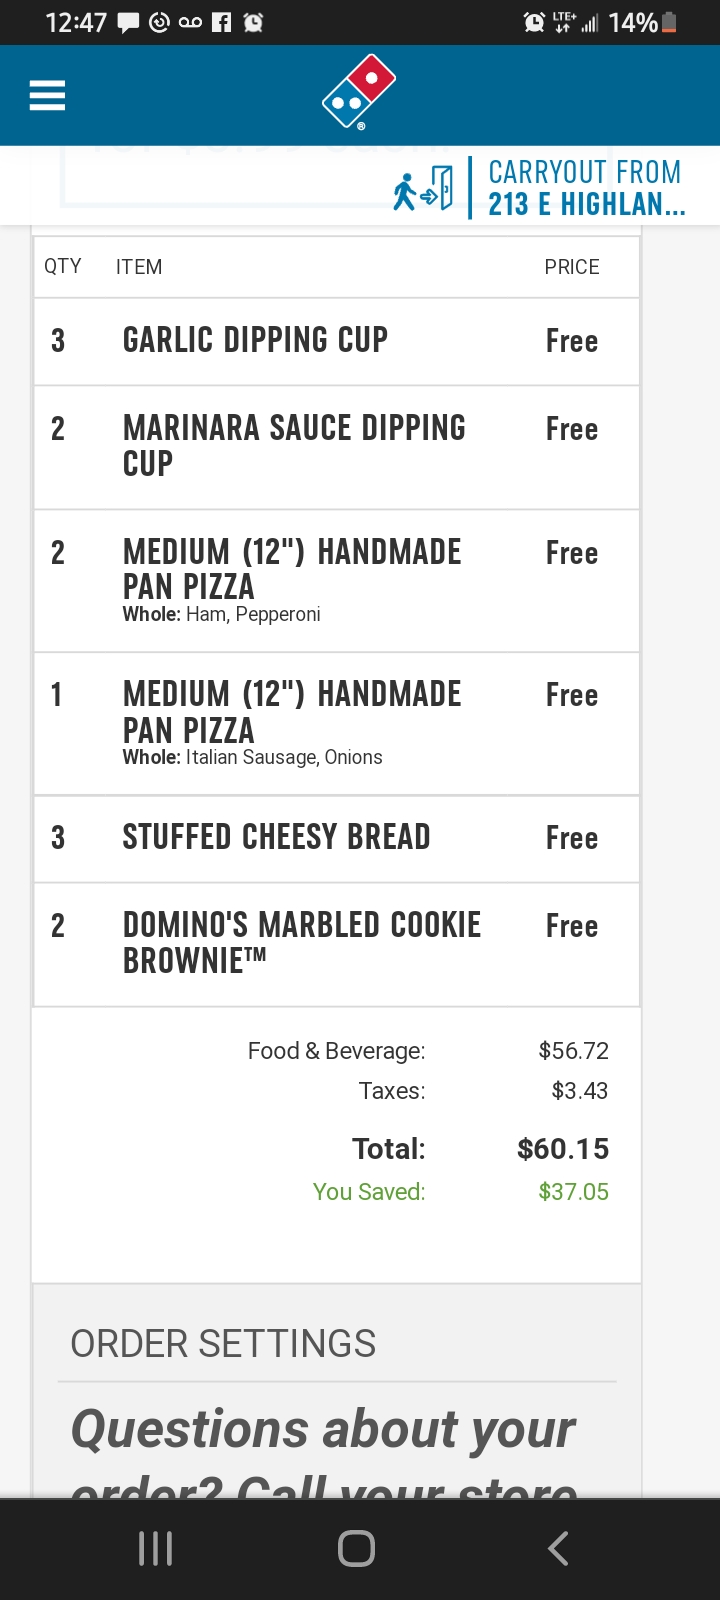
Task: Tap the Domino's logo
Action: pos(359,92)
